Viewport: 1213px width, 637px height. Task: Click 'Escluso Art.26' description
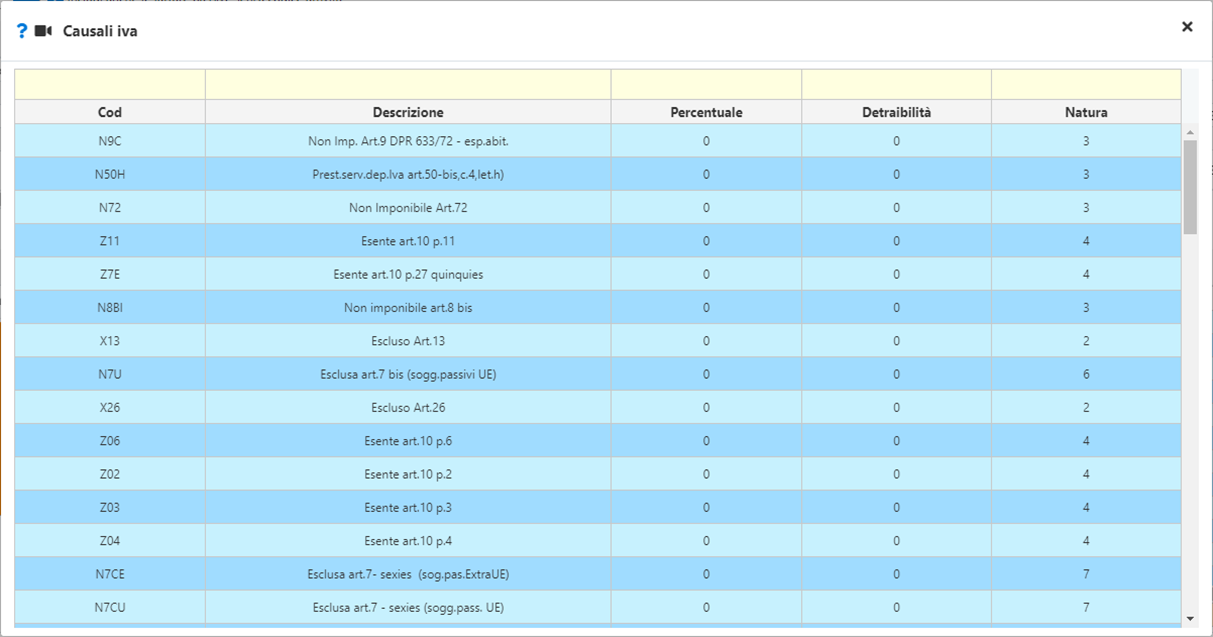(x=408, y=408)
